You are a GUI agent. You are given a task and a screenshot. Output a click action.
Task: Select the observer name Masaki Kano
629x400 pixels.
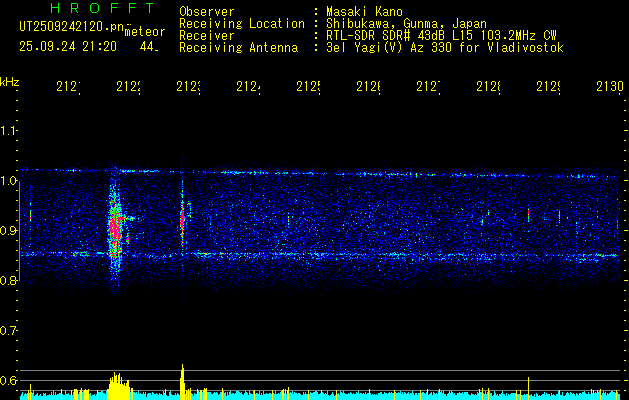364,11
